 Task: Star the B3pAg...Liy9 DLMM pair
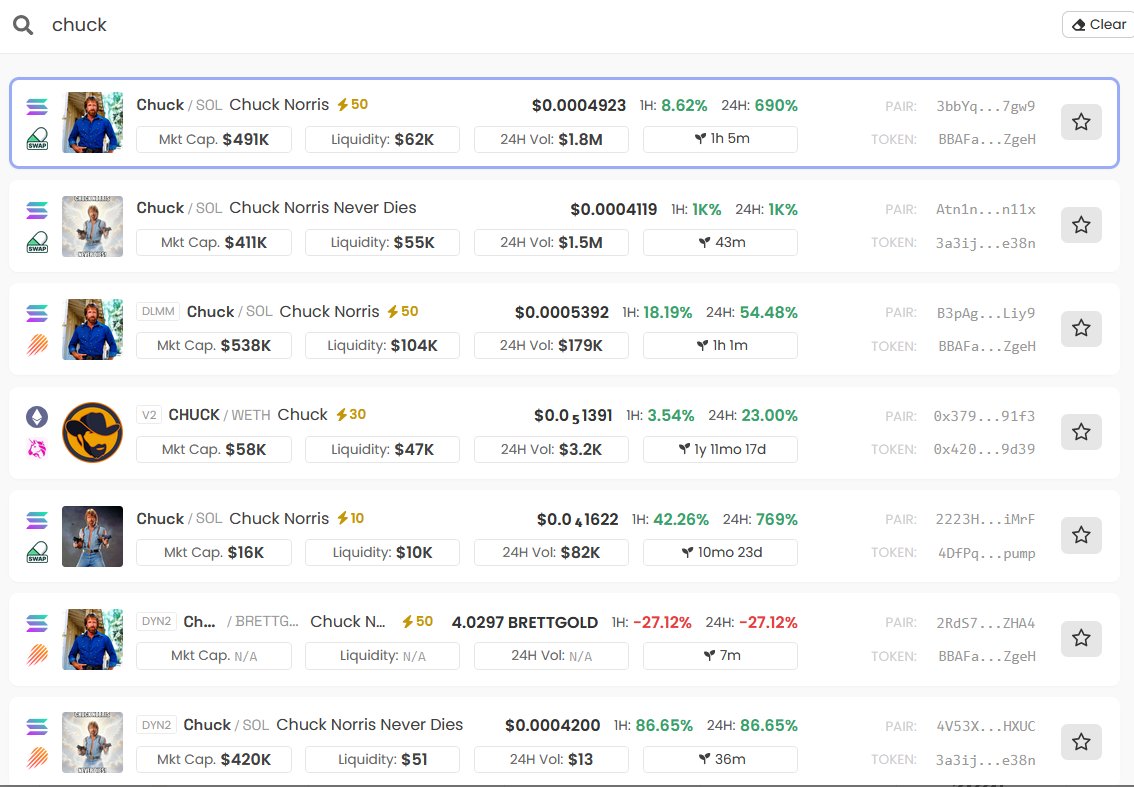click(1081, 328)
